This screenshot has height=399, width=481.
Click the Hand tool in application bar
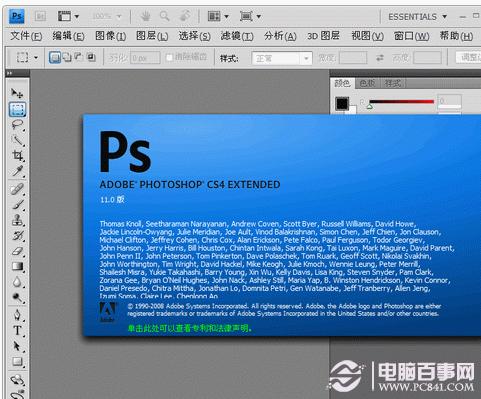coord(145,16)
